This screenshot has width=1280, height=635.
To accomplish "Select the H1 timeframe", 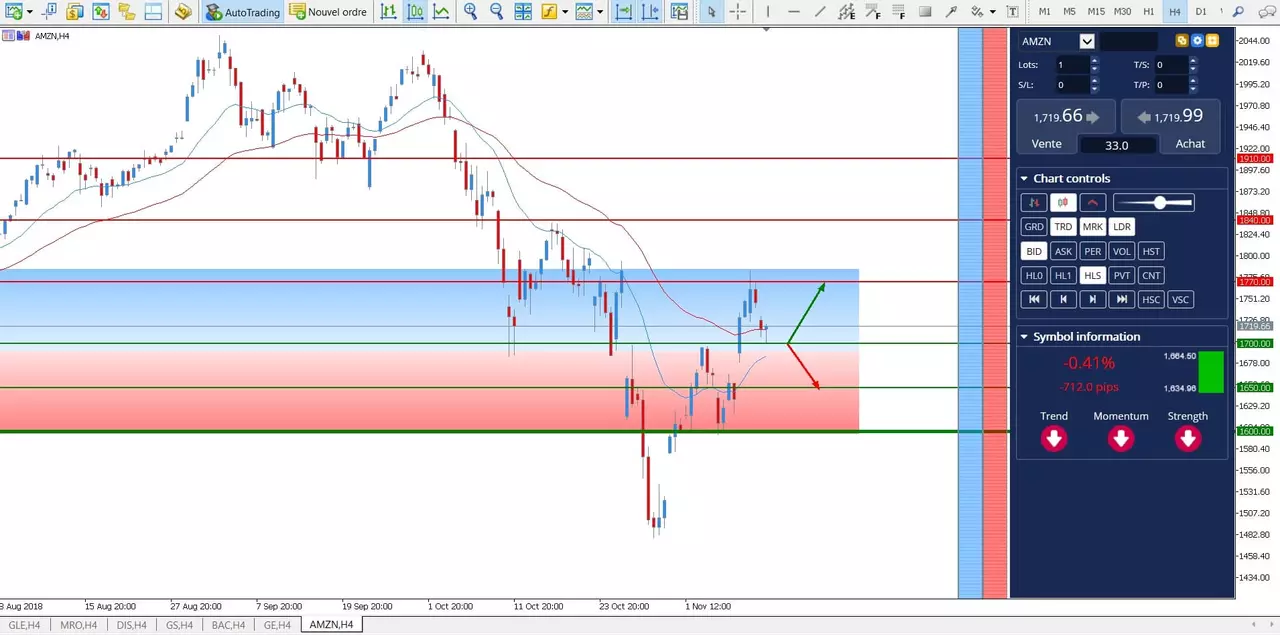I will pos(1148,12).
